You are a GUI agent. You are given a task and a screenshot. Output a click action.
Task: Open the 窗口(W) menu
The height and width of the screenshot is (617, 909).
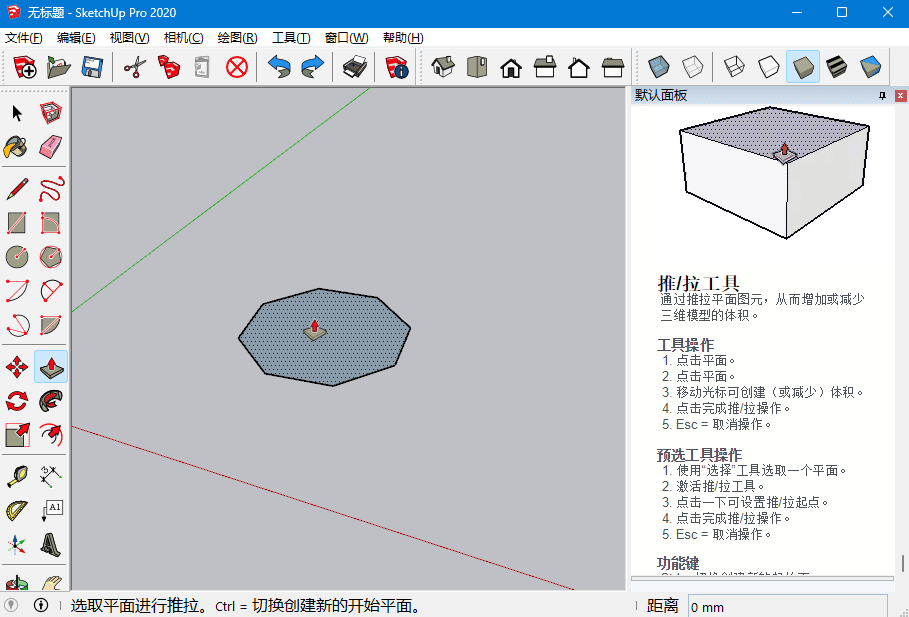(x=346, y=38)
